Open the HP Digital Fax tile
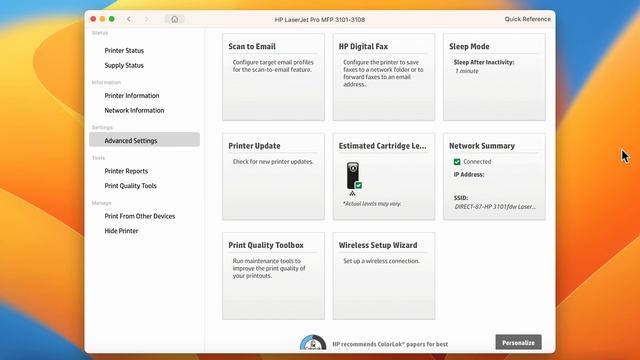 (384, 77)
